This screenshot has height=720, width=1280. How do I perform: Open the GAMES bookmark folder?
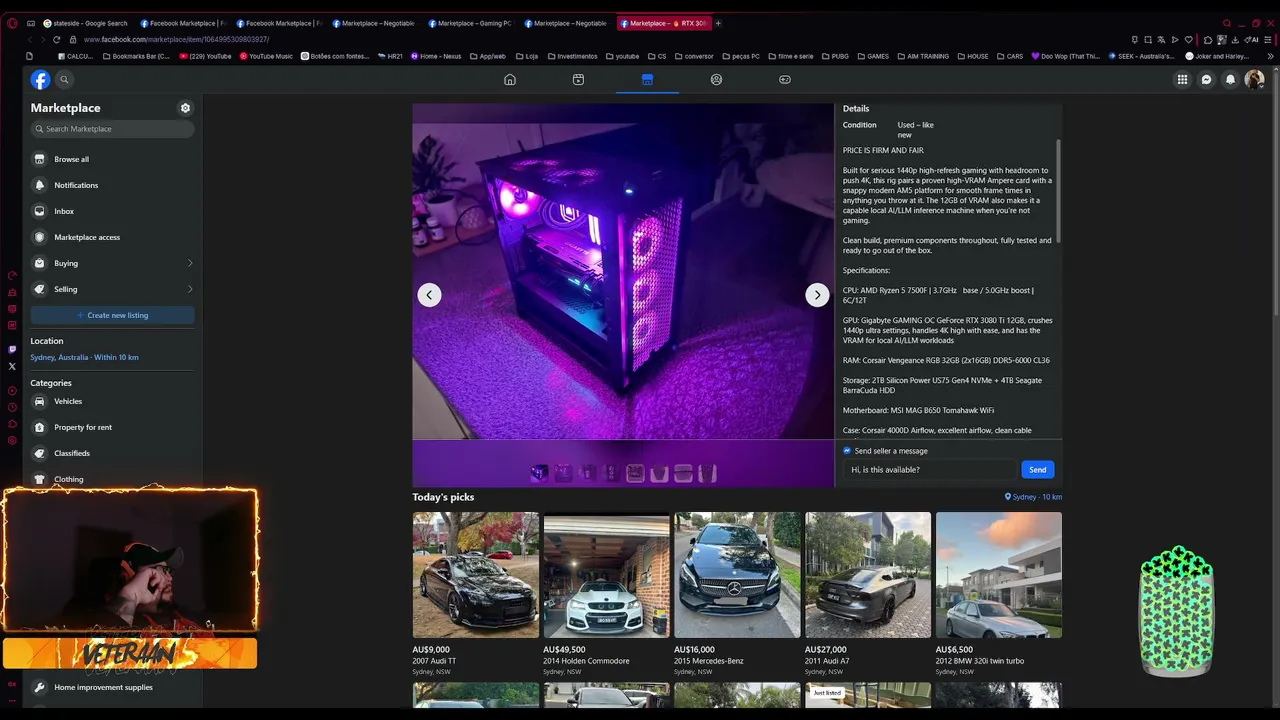click(x=873, y=56)
